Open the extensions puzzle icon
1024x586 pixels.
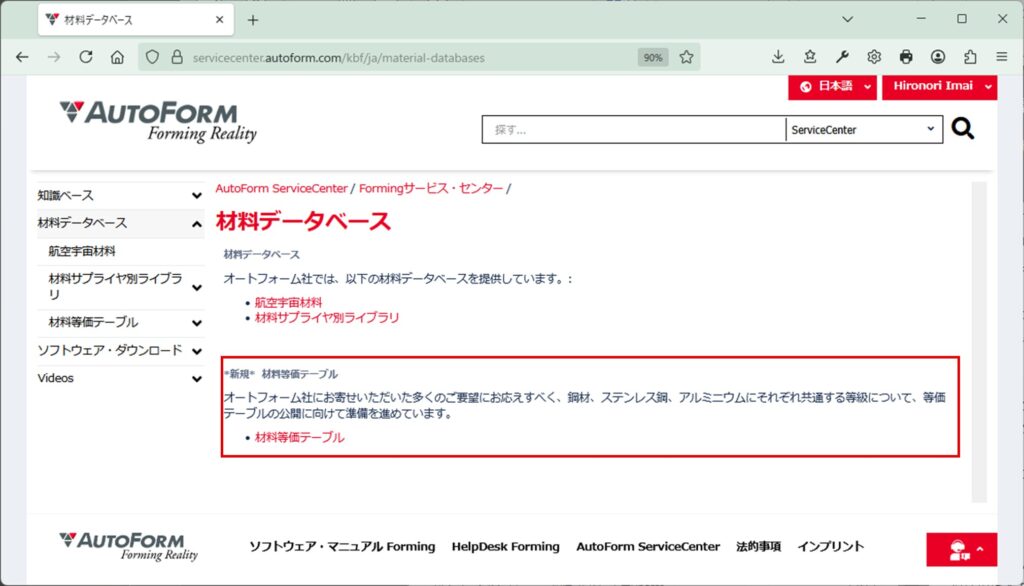pos(970,57)
